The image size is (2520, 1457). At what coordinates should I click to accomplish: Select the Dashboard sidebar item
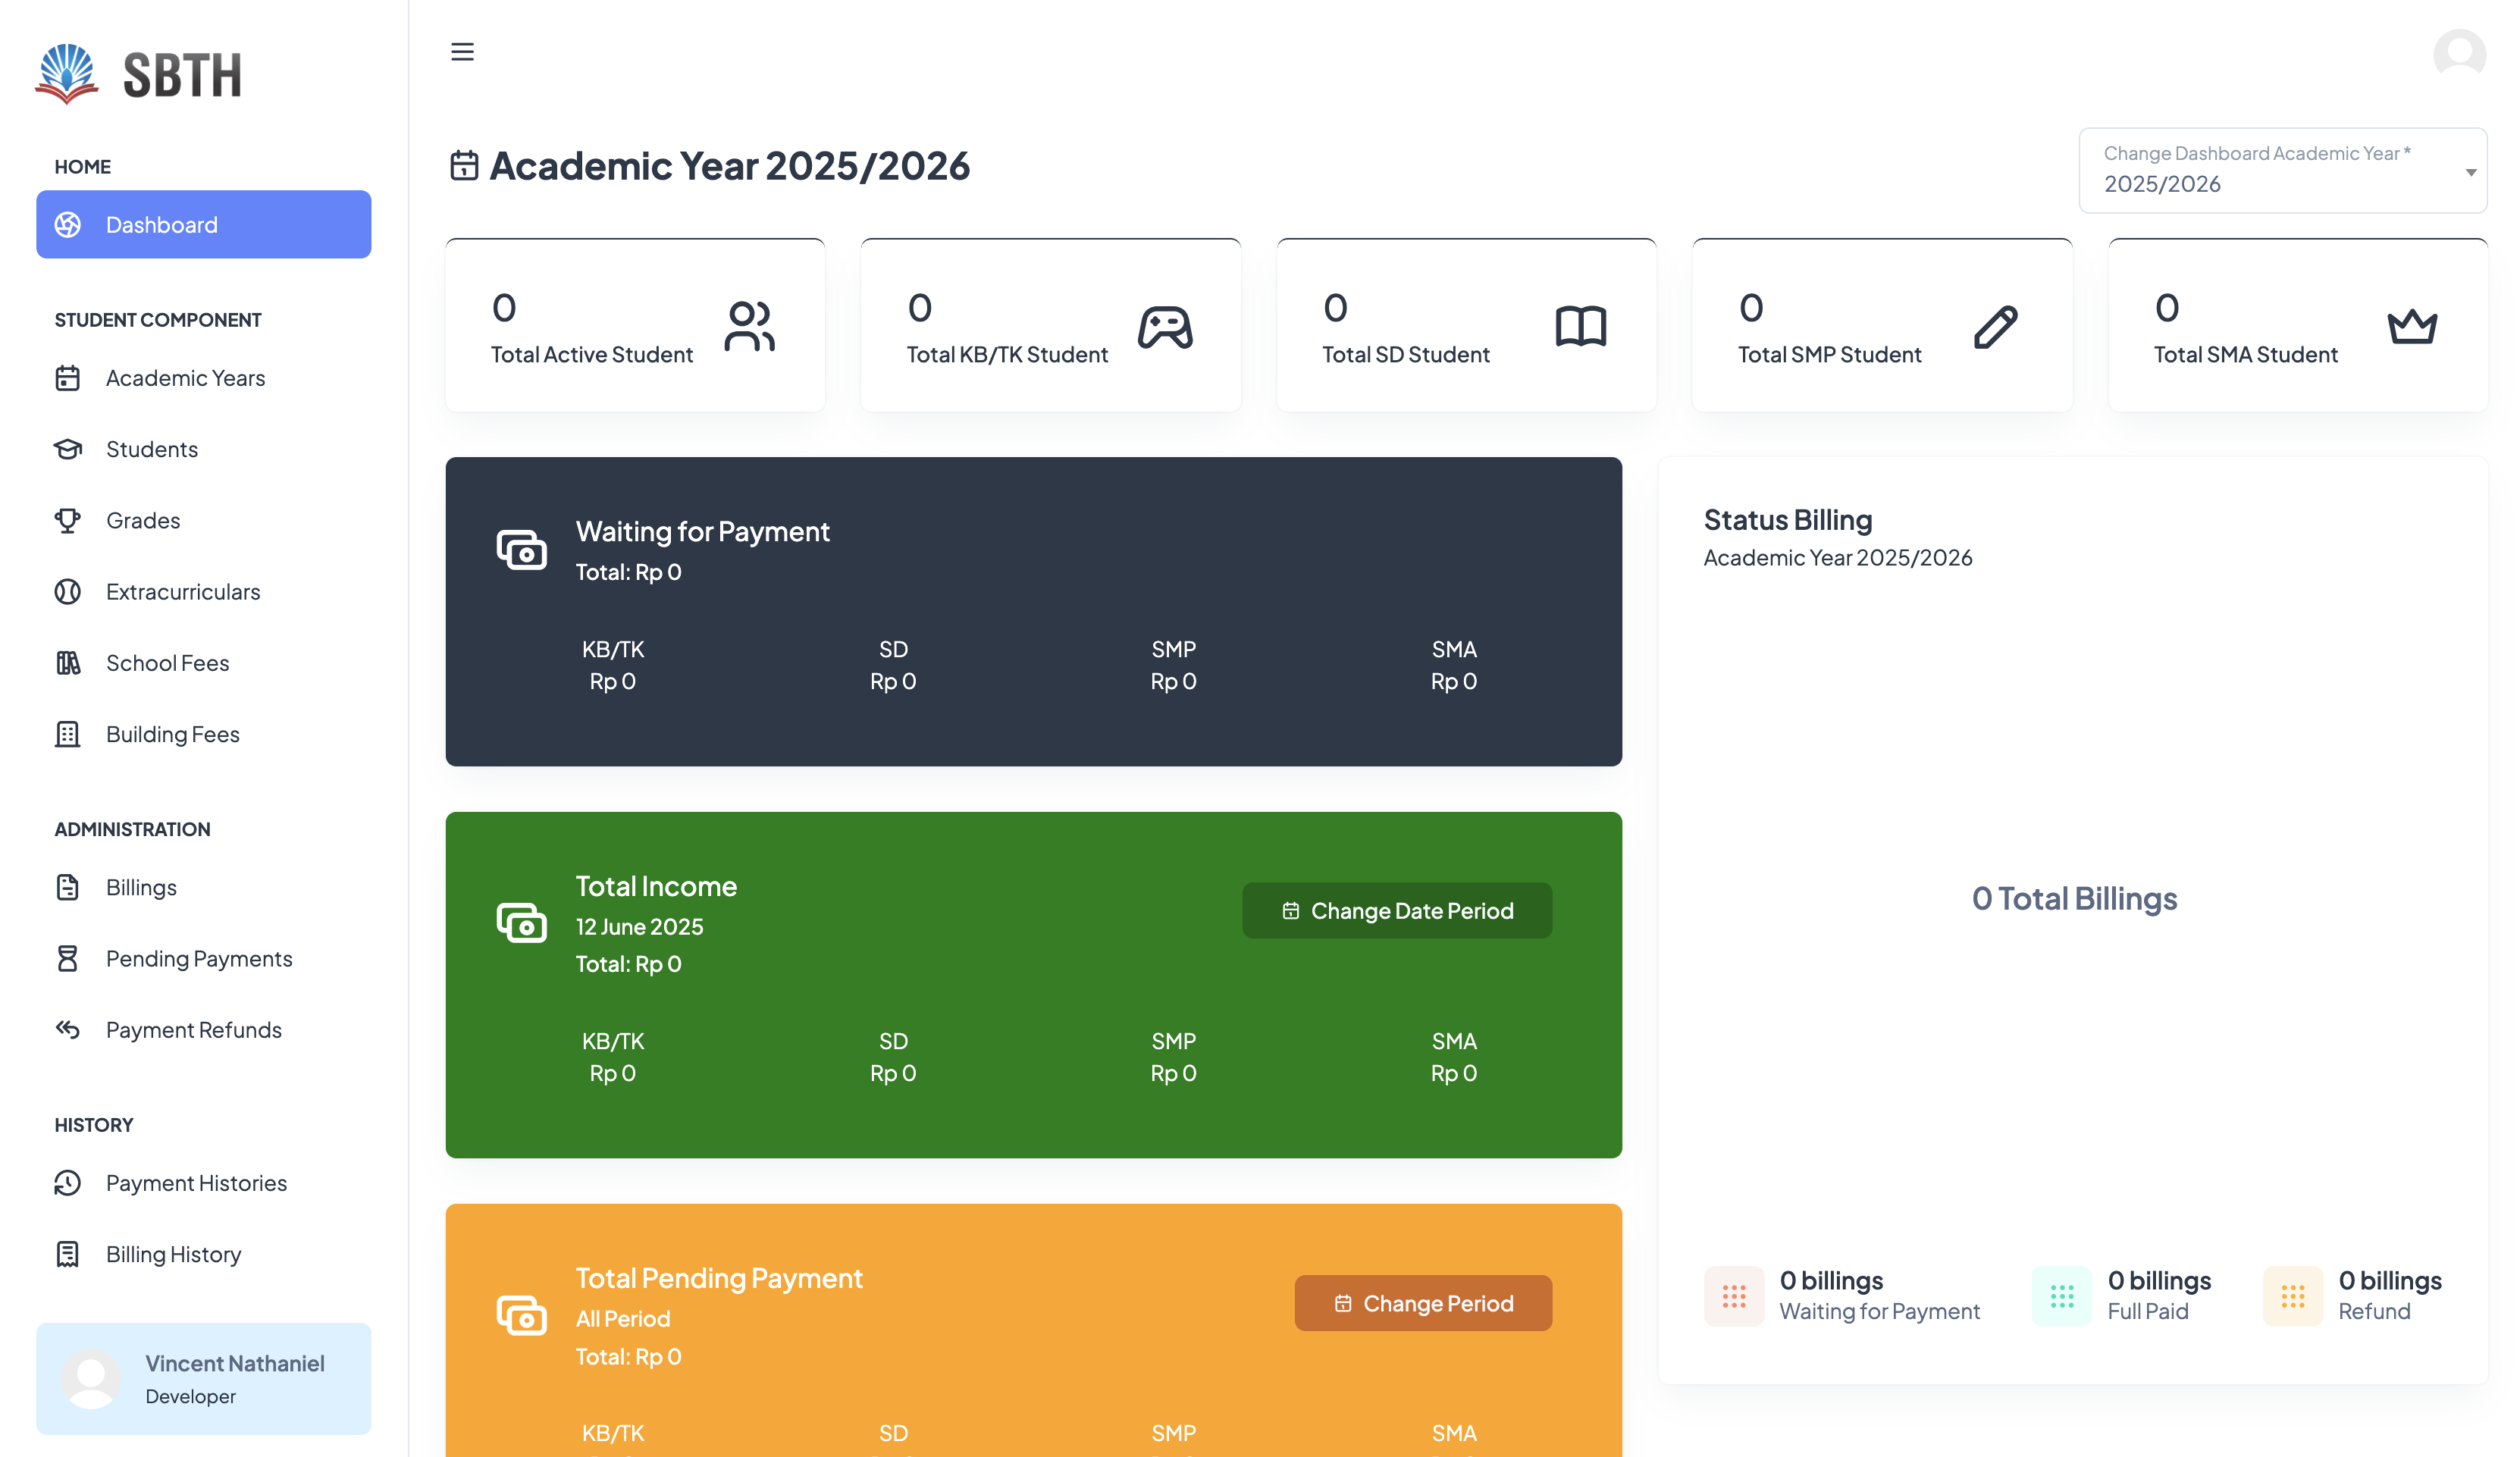(x=203, y=224)
